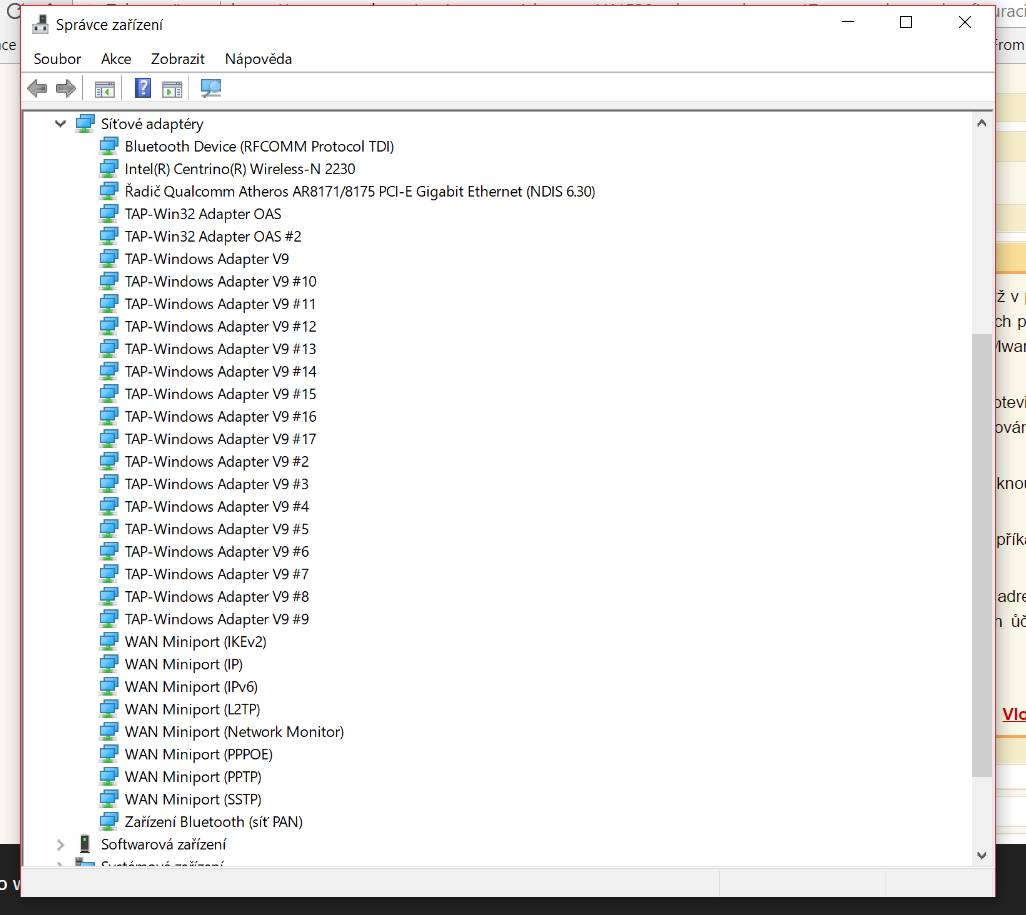Image resolution: width=1026 pixels, height=915 pixels.
Task: Select TAP-Windows Adapter V9 #7
Action: (x=217, y=574)
